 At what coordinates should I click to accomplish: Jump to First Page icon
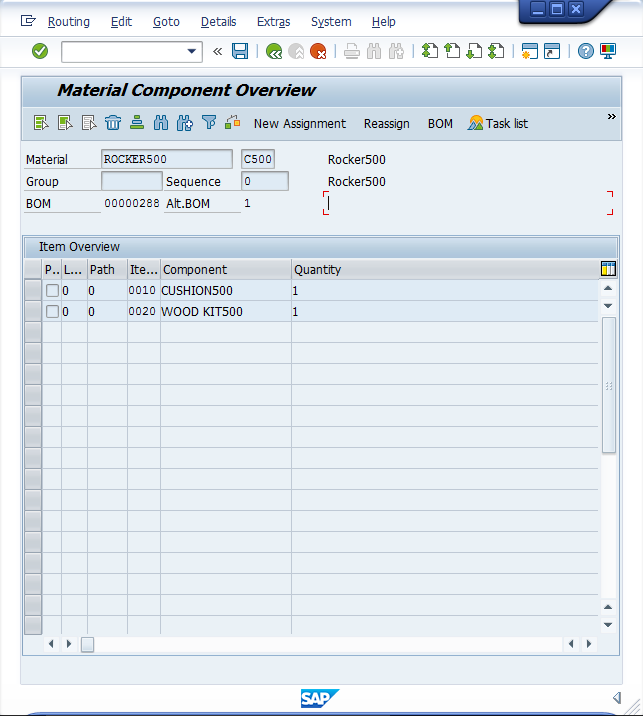(x=430, y=51)
